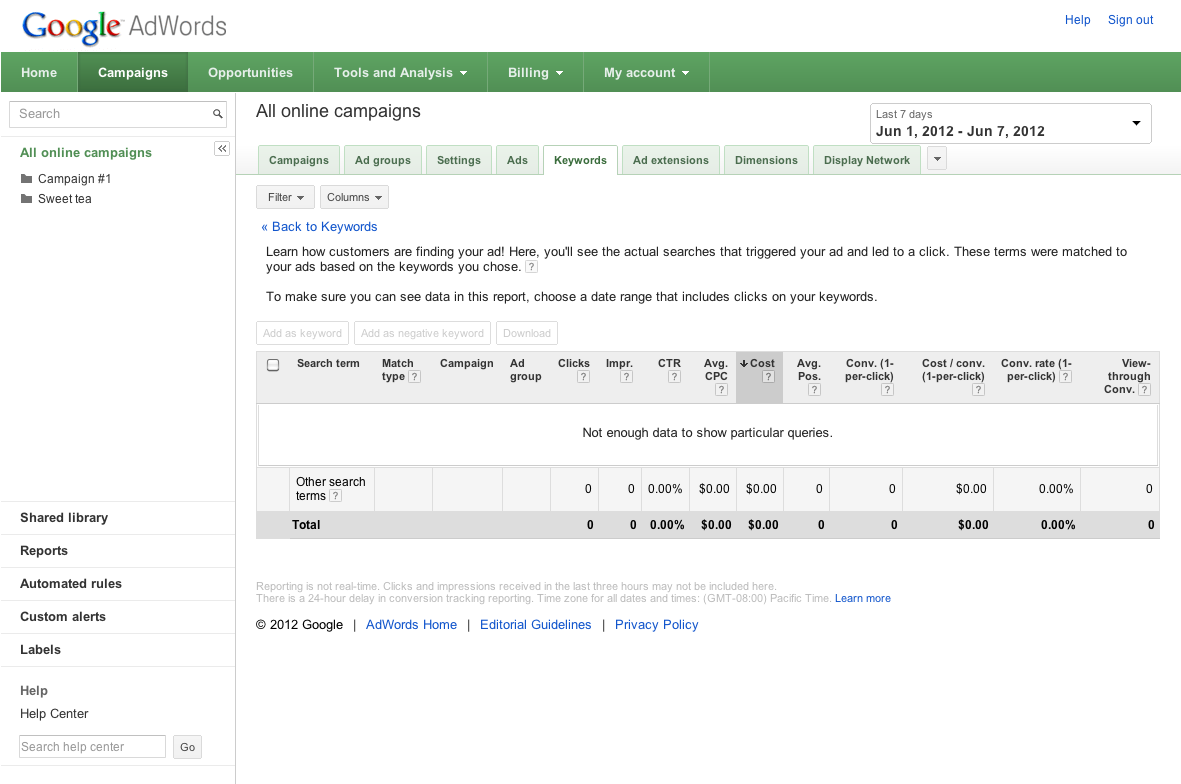Screen dimensions: 1181x784
Task: Open the Campaign #1 folder
Action: (74, 179)
